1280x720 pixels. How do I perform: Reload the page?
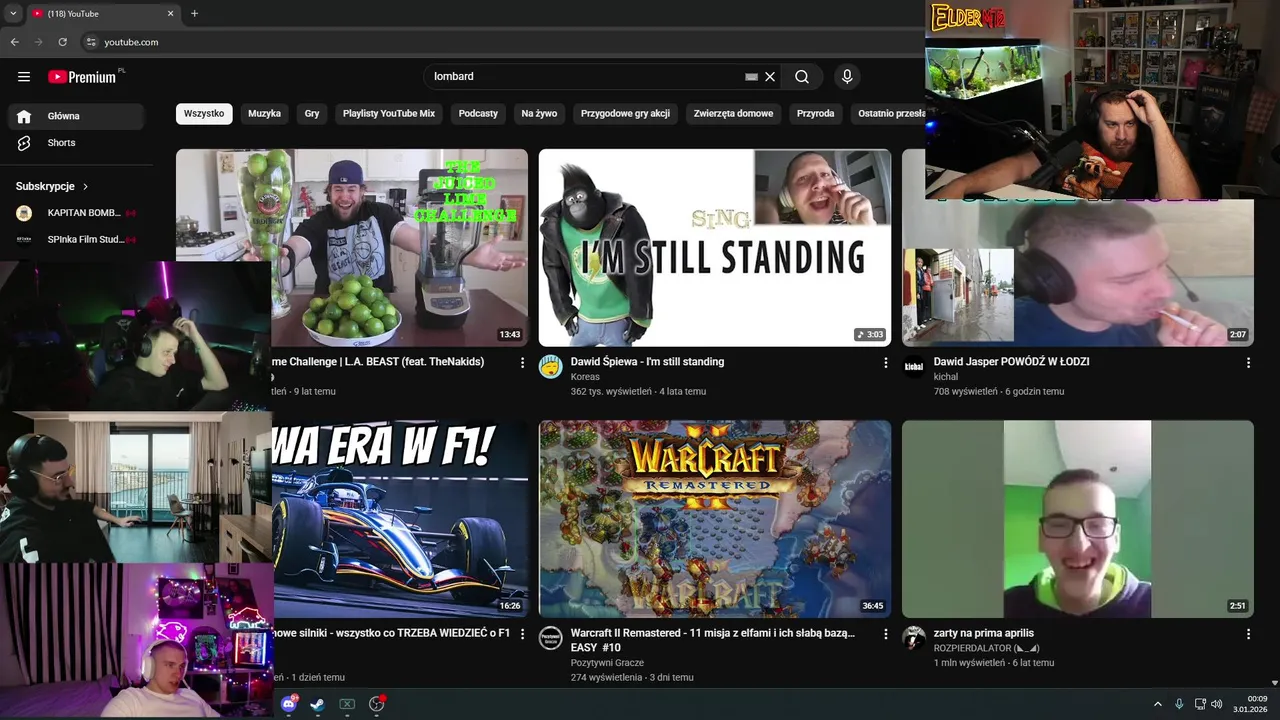coord(62,42)
